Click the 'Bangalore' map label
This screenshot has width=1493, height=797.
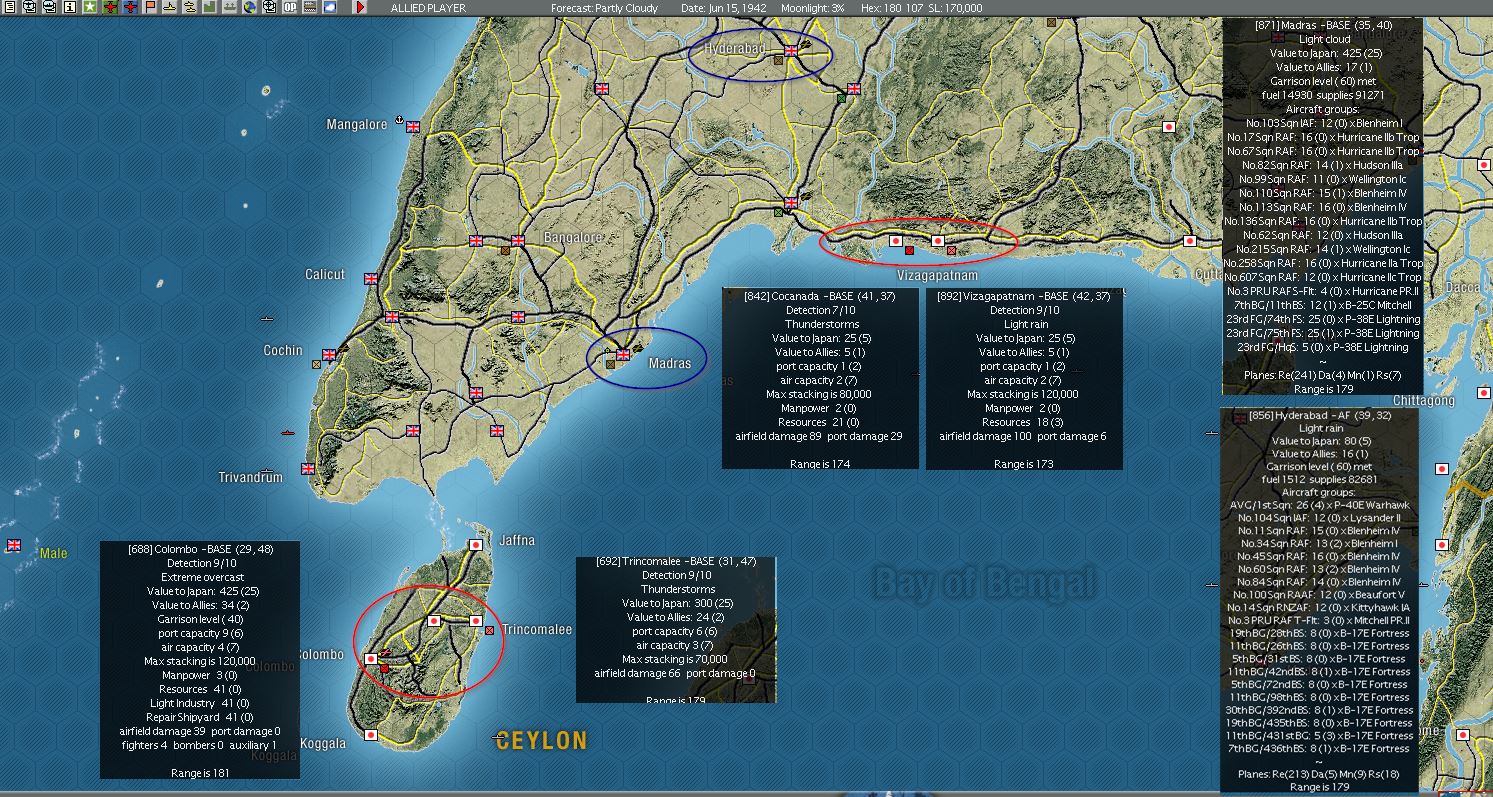[573, 238]
